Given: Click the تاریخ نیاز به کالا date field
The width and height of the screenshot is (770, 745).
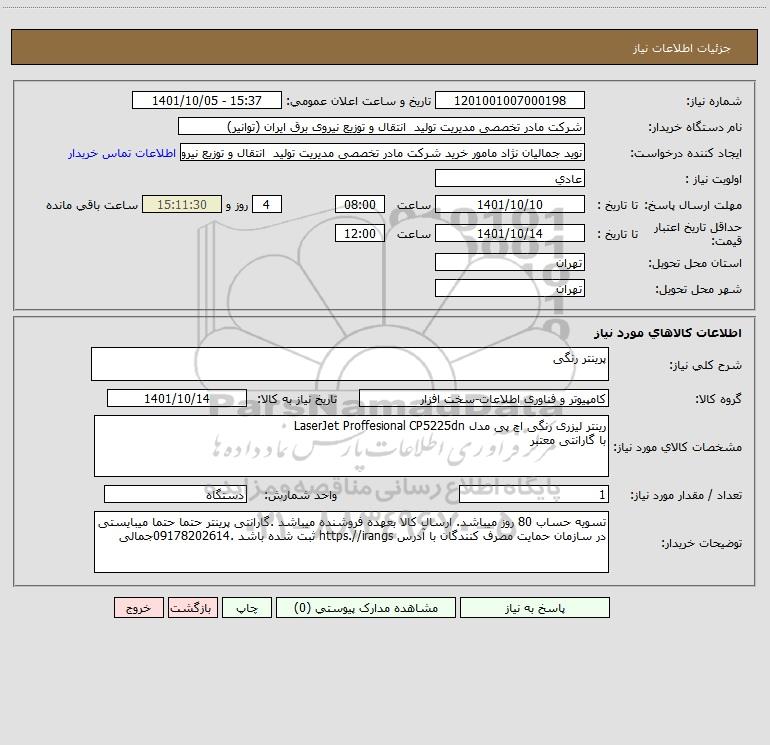Looking at the screenshot, I should coord(177,398).
